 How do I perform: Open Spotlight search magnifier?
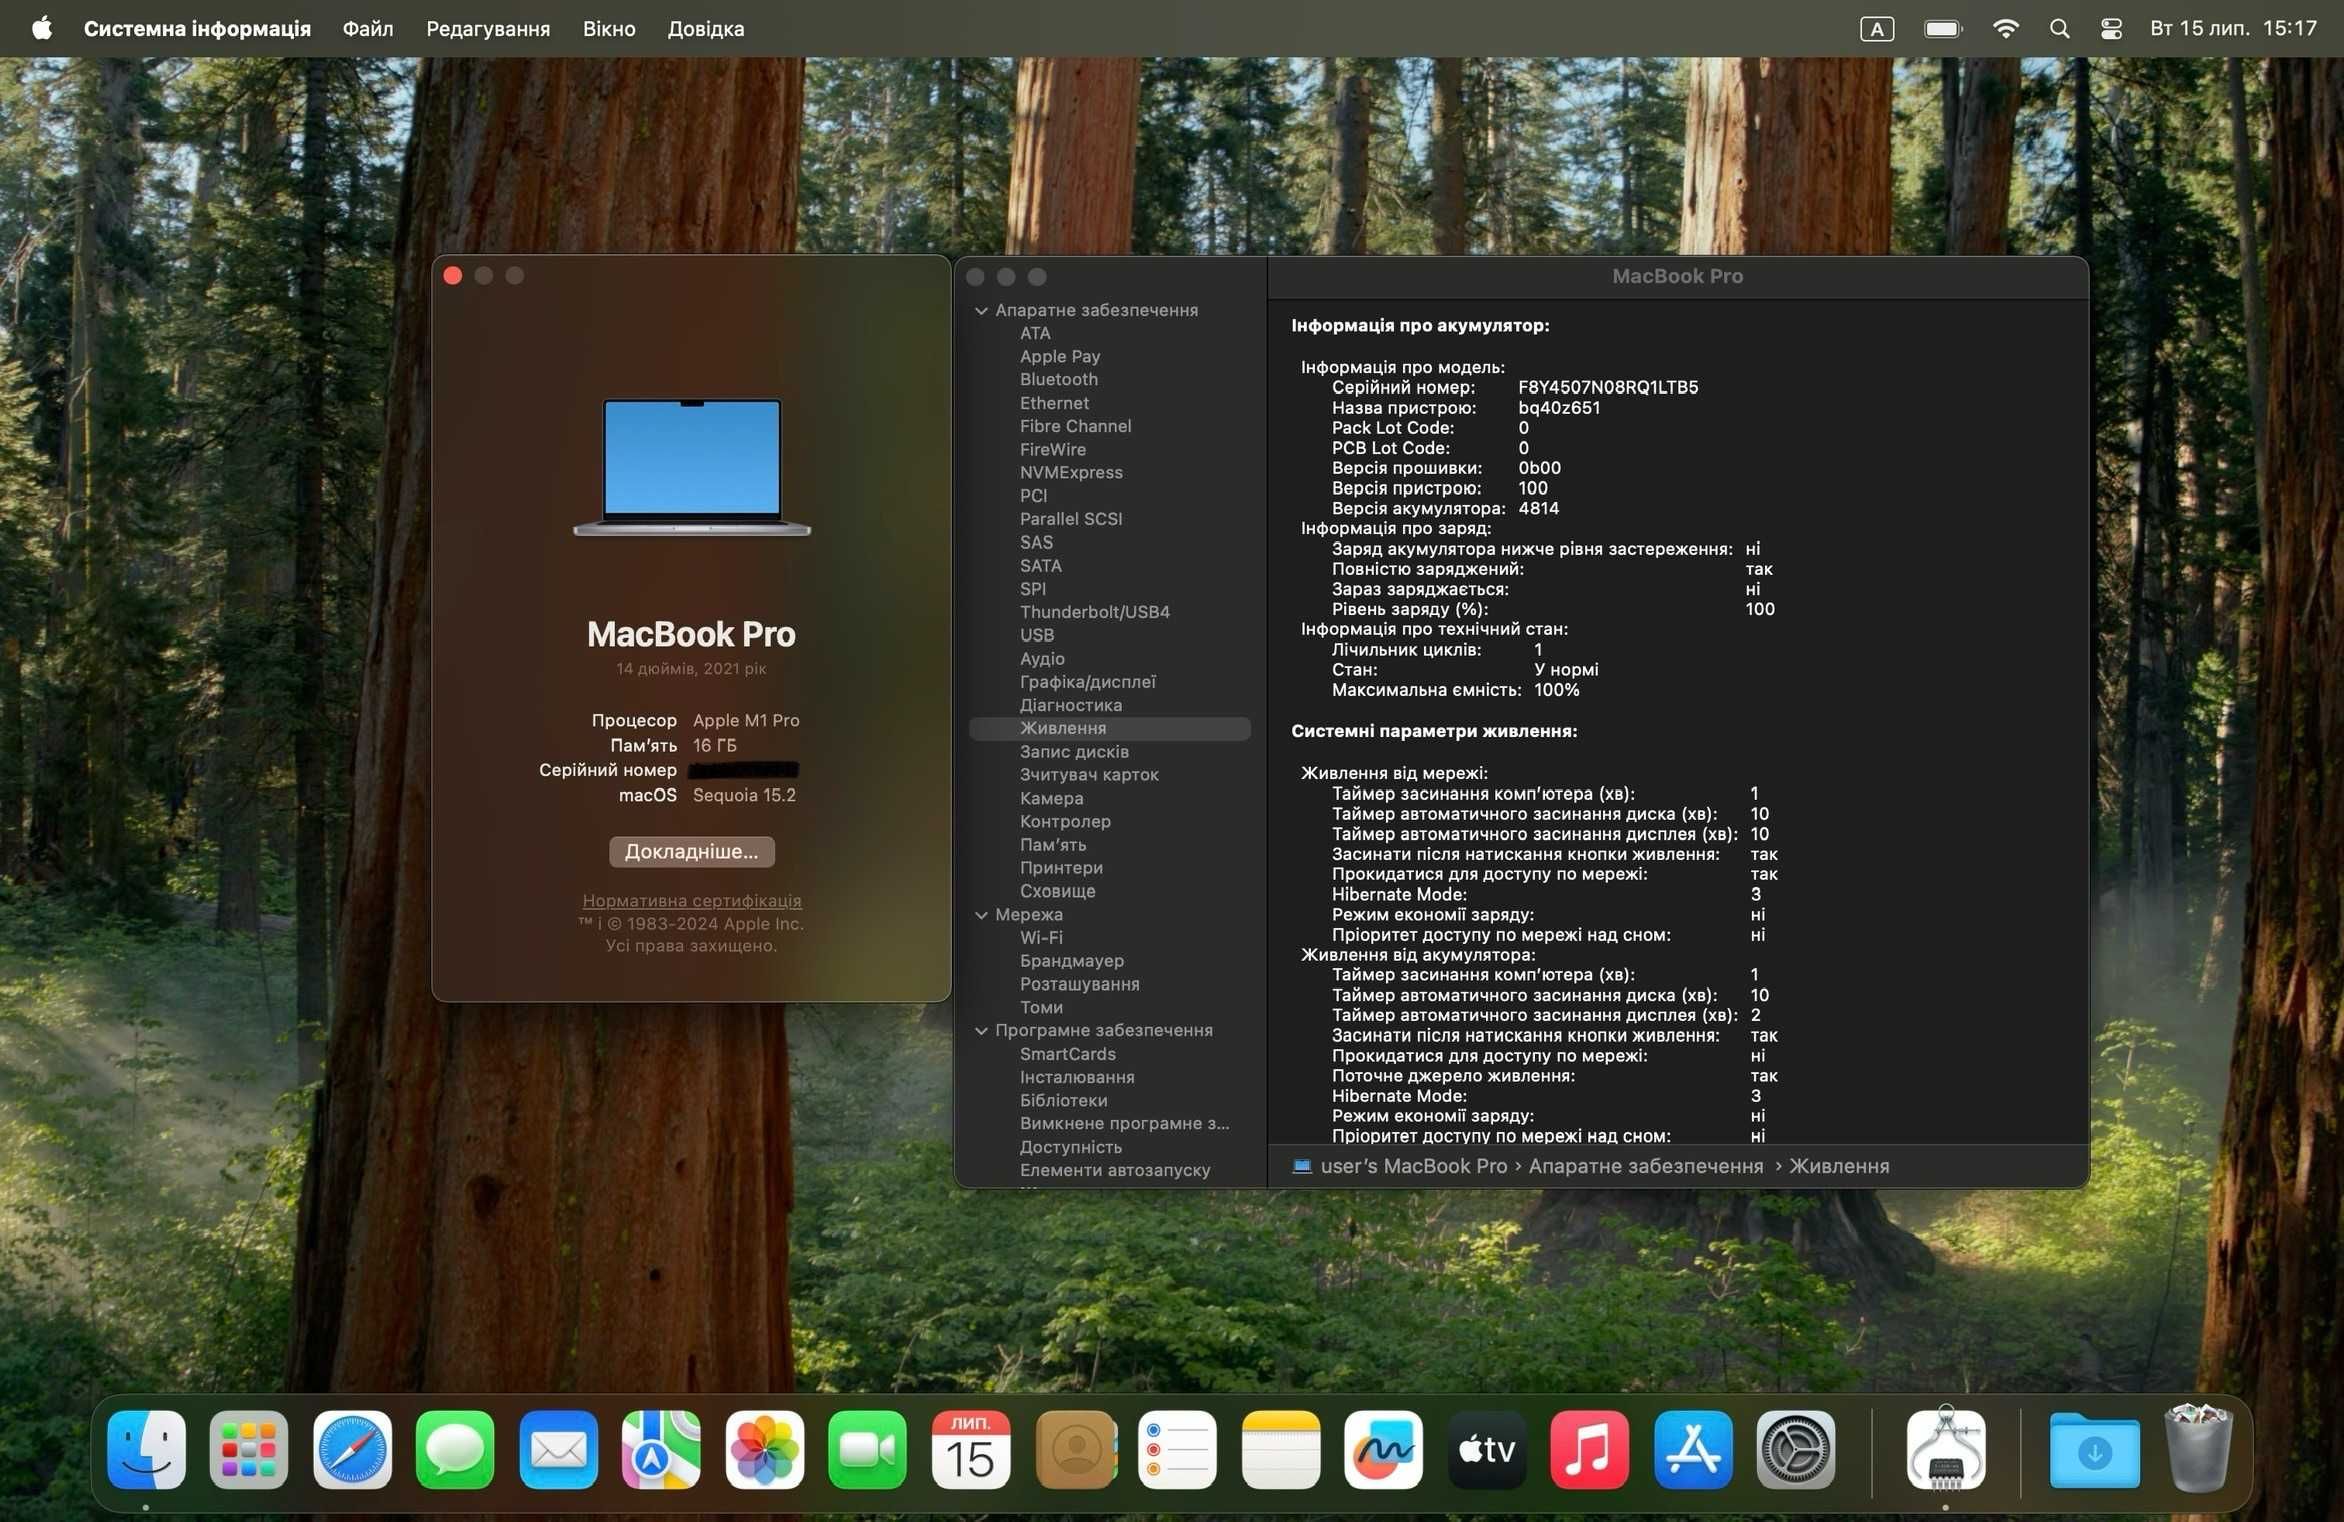click(x=2059, y=29)
